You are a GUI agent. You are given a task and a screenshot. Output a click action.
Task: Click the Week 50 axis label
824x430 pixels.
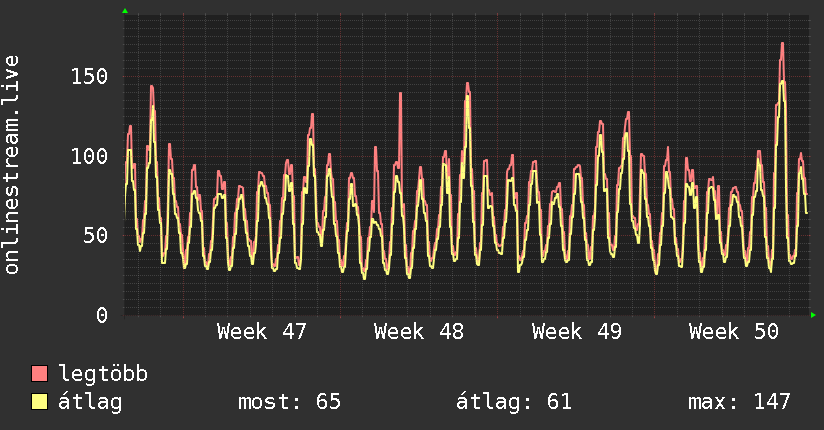733,332
